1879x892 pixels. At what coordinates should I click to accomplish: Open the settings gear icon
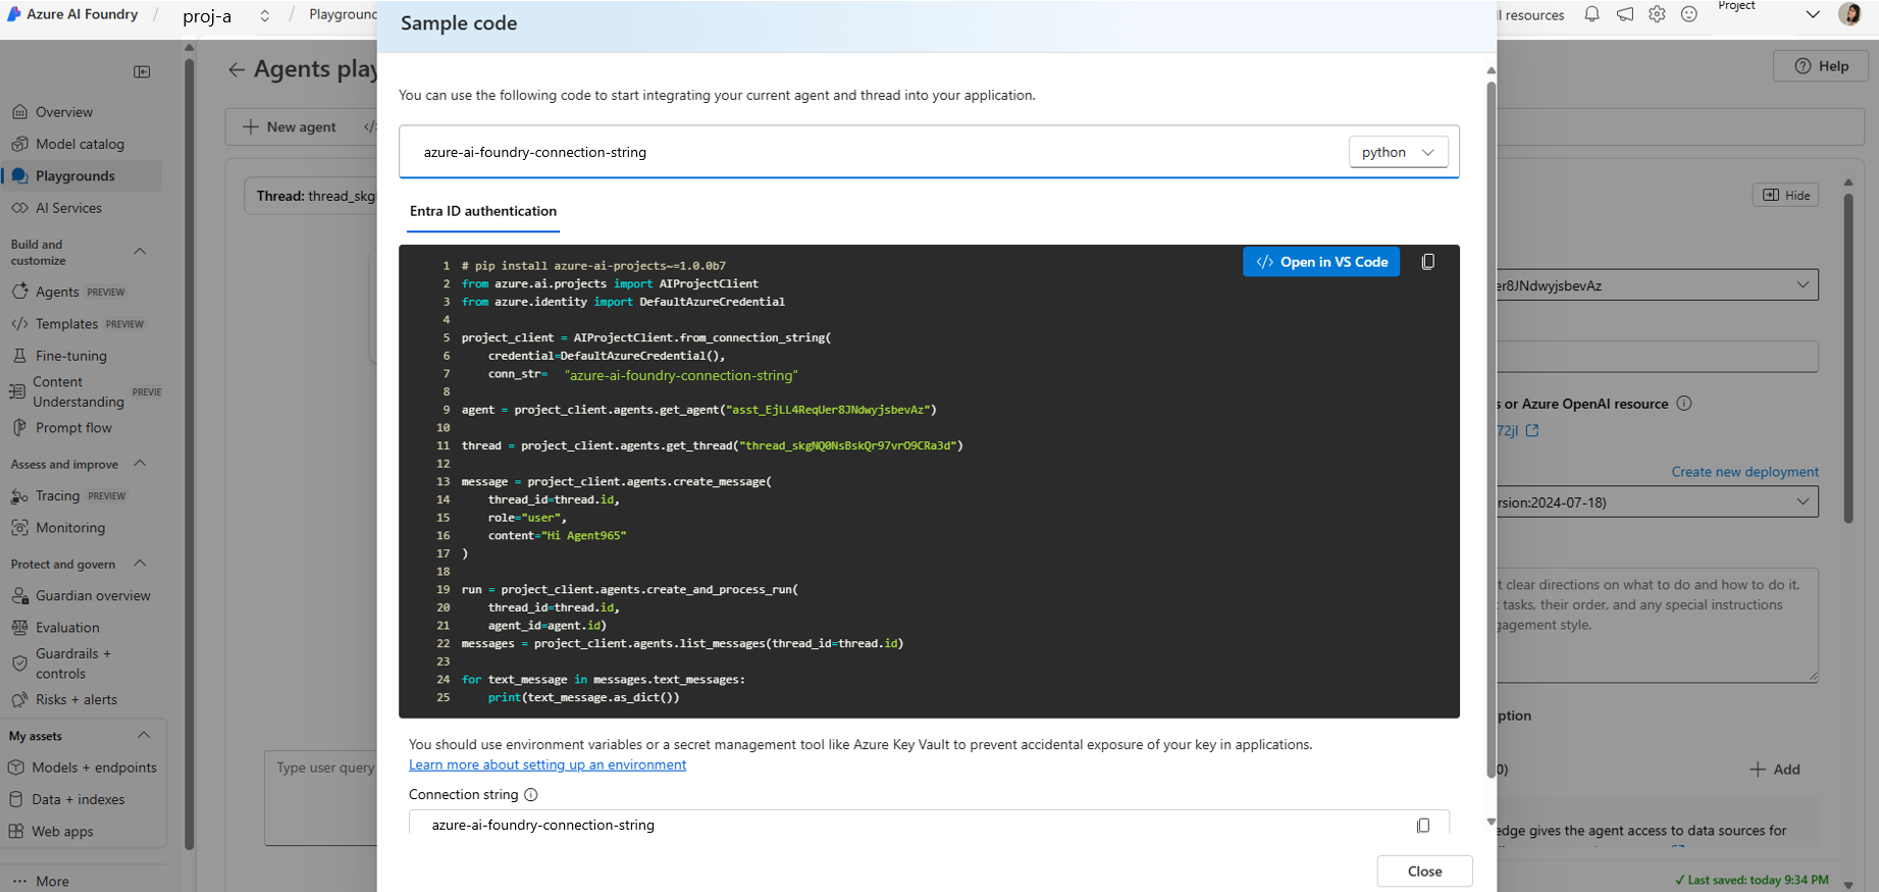1657,14
